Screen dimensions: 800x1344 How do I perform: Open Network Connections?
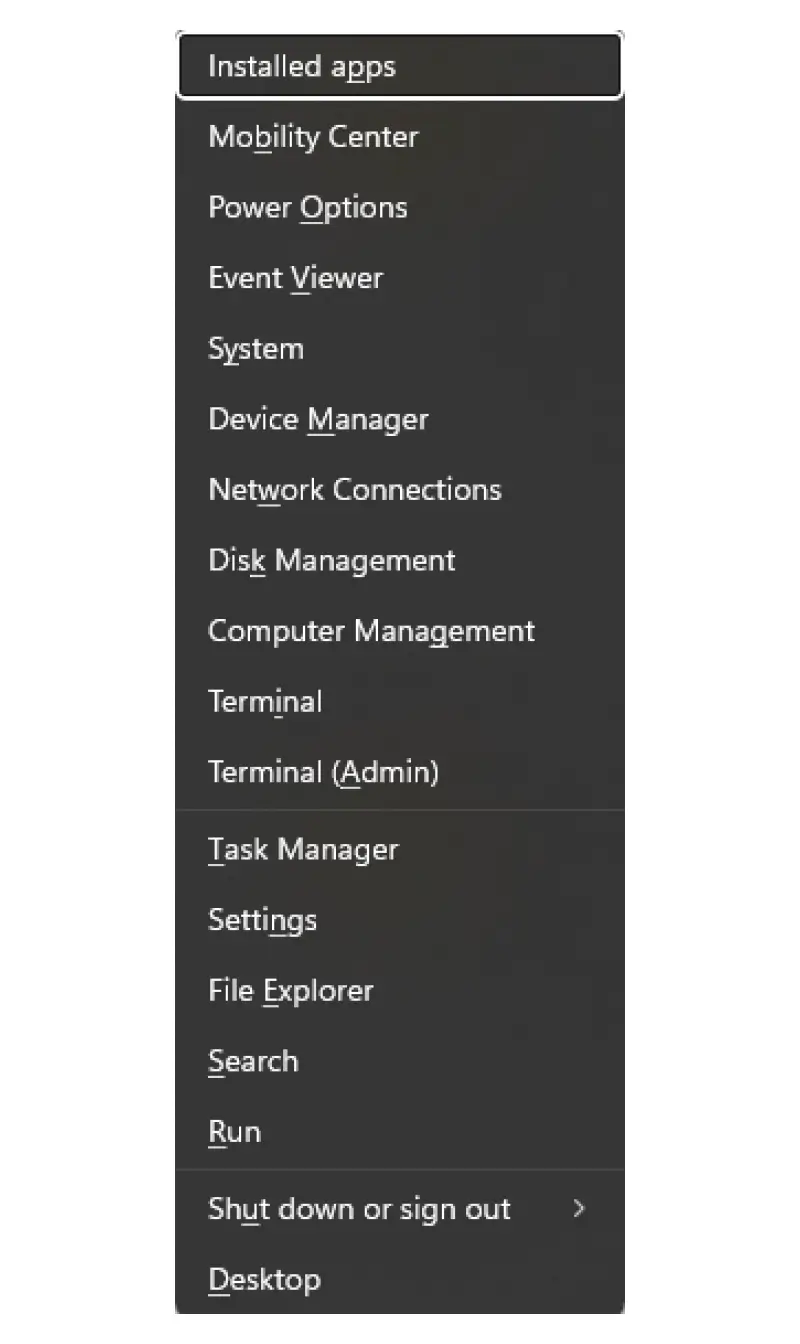354,489
